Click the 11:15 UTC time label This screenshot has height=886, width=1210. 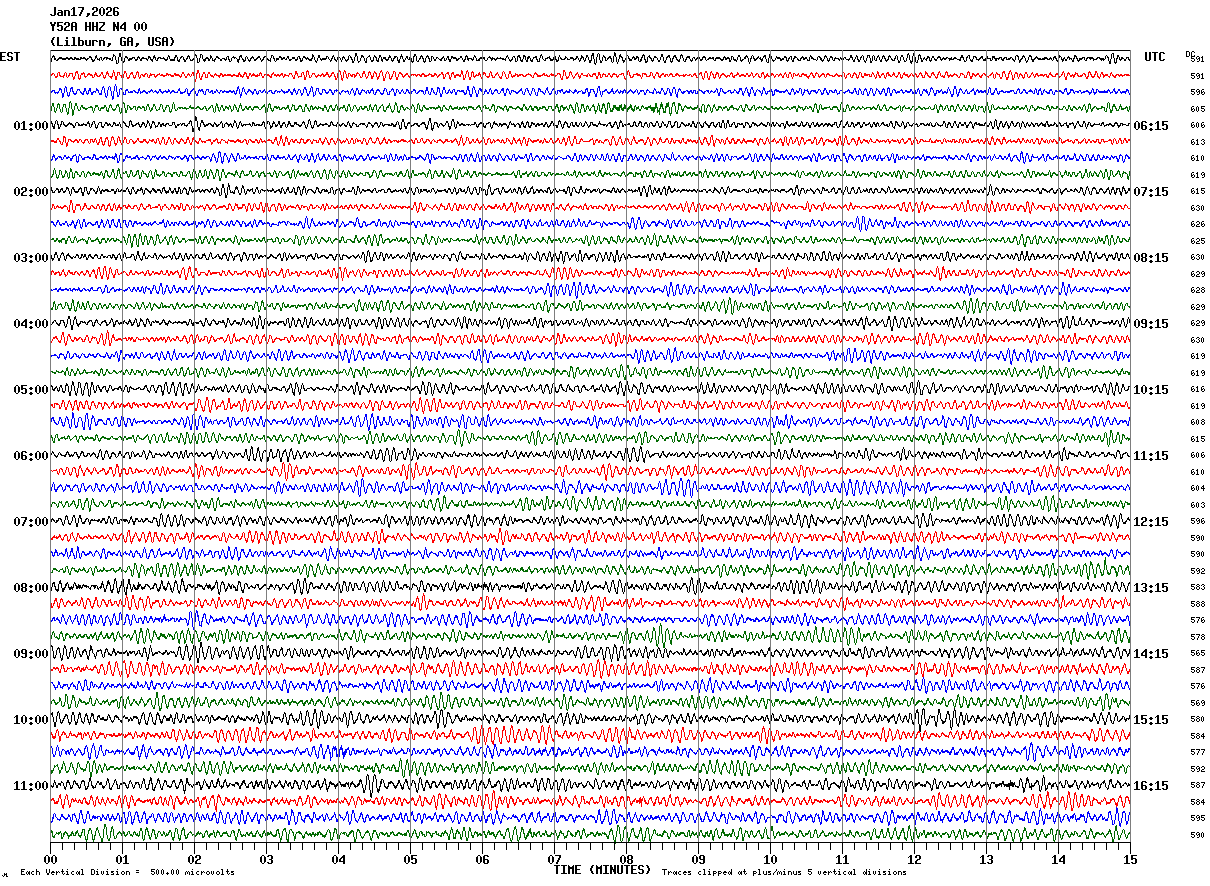coord(1151,456)
